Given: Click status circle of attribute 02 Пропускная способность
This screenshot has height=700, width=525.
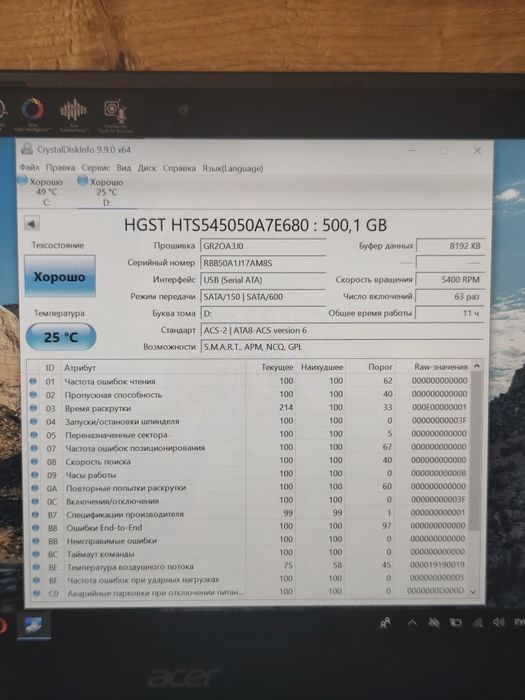Looking at the screenshot, I should click(33, 395).
